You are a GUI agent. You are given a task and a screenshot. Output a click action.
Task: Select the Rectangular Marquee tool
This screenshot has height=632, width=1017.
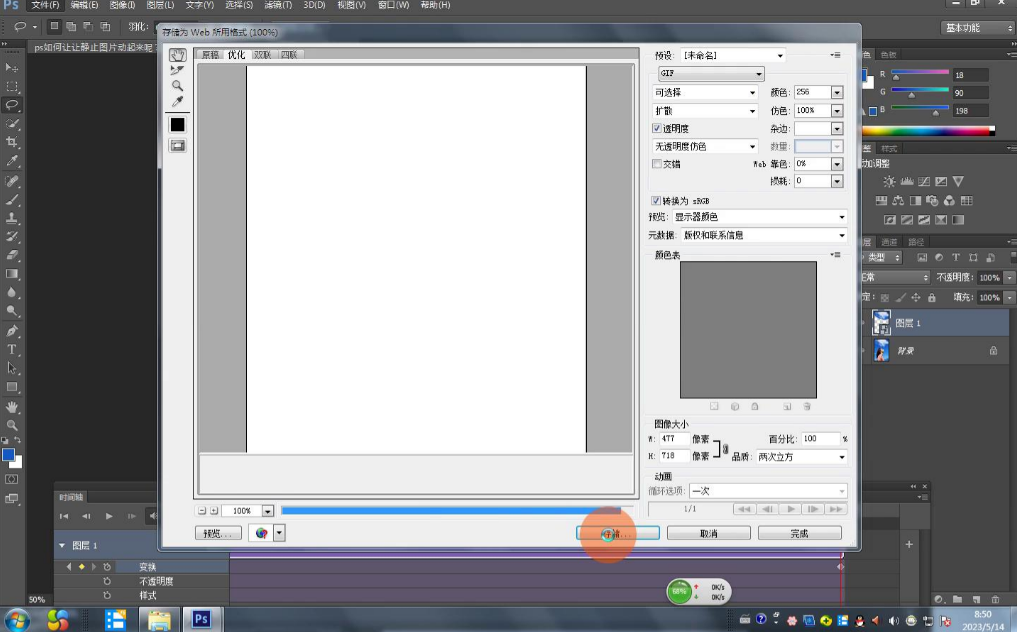pos(12,86)
